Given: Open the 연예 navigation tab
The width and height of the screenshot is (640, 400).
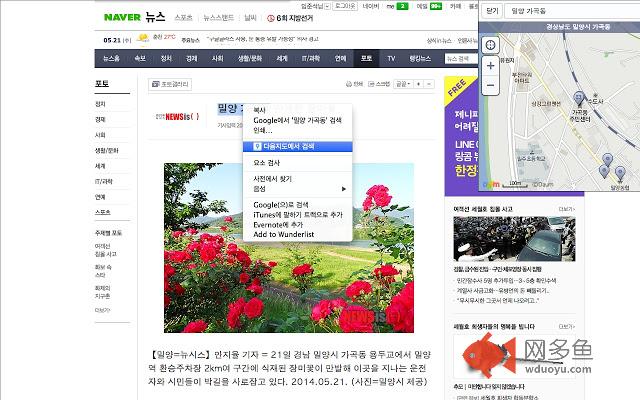Looking at the screenshot, I should (x=340, y=58).
